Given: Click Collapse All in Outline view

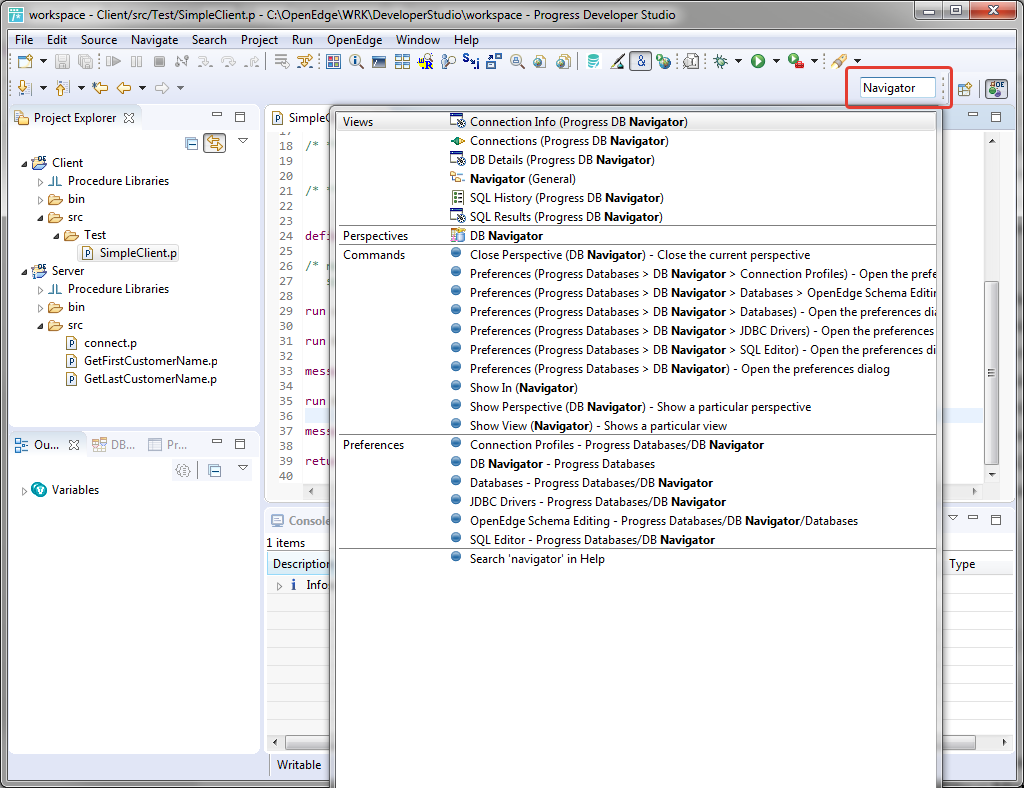Looking at the screenshot, I should click(215, 470).
